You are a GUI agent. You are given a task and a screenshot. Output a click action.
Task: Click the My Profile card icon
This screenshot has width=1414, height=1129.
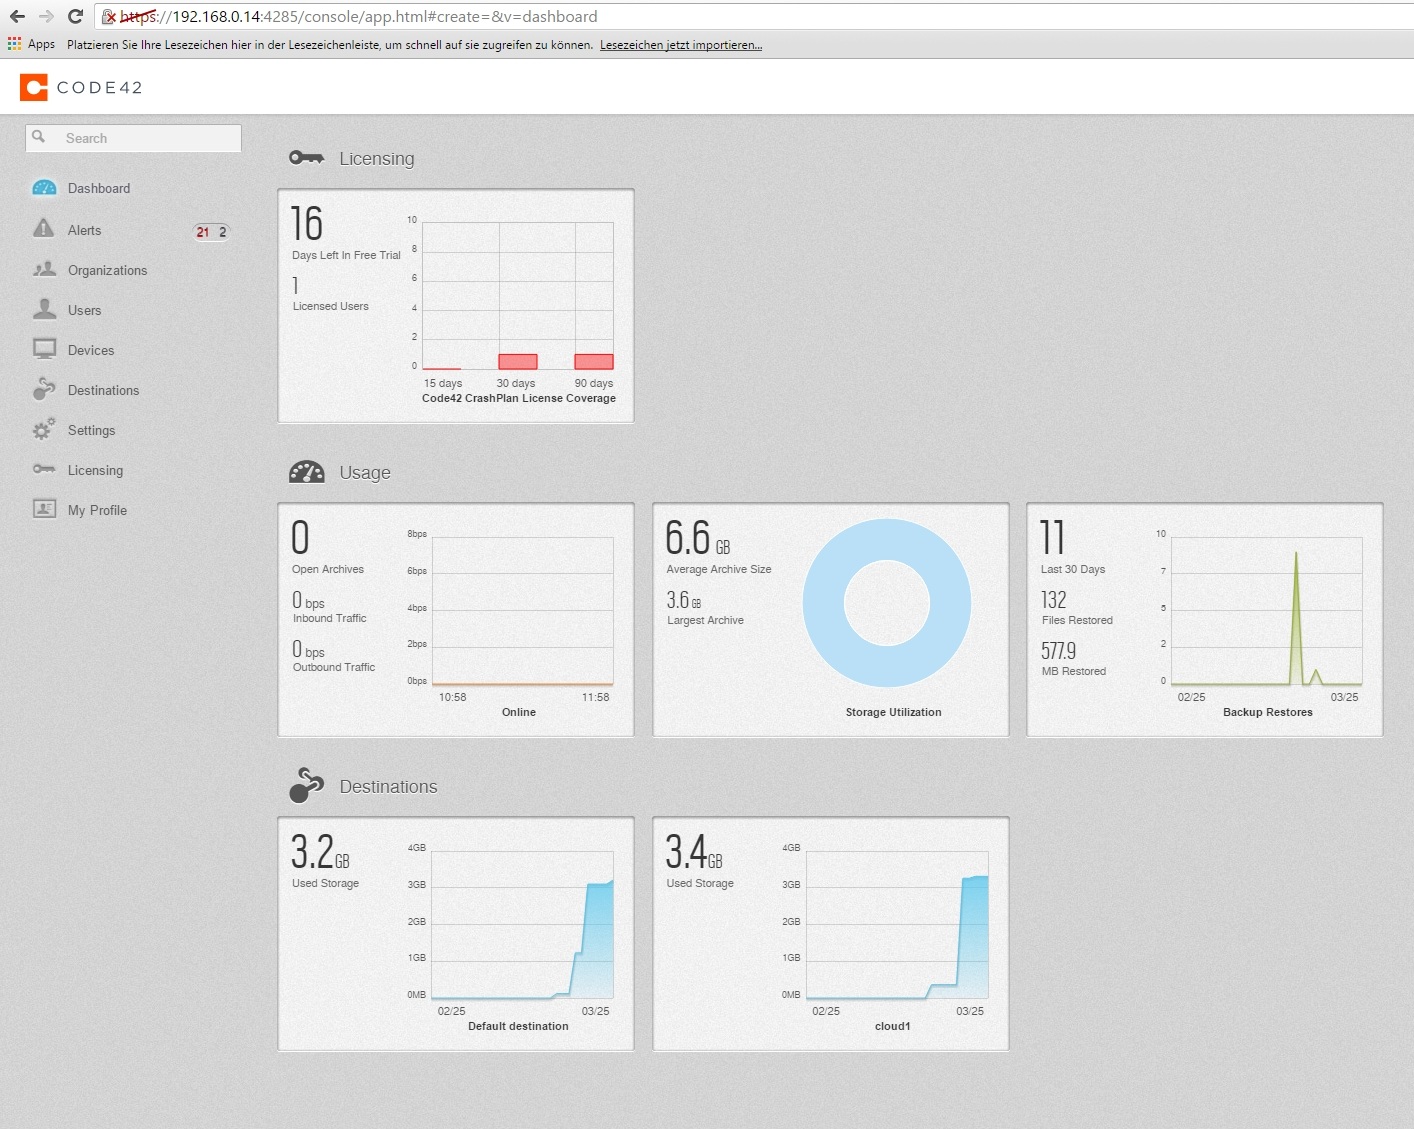[x=44, y=509]
